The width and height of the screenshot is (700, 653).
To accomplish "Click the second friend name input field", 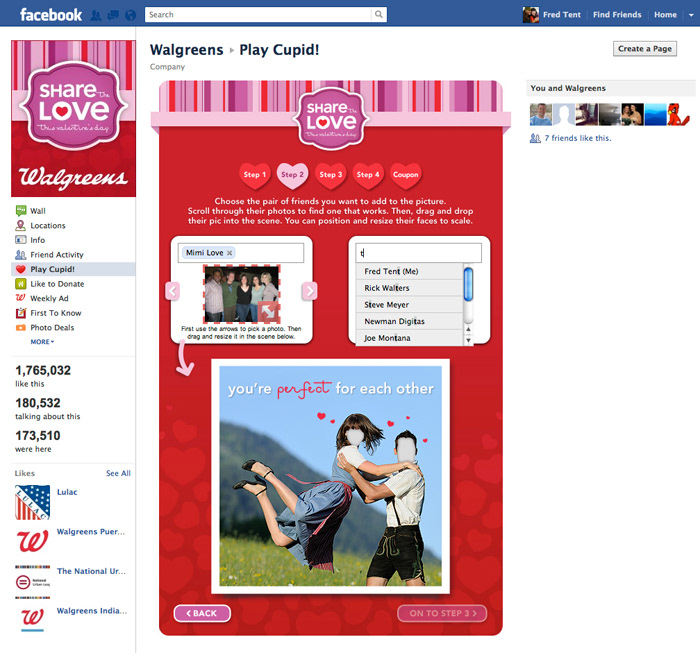I will pyautogui.click(x=418, y=253).
